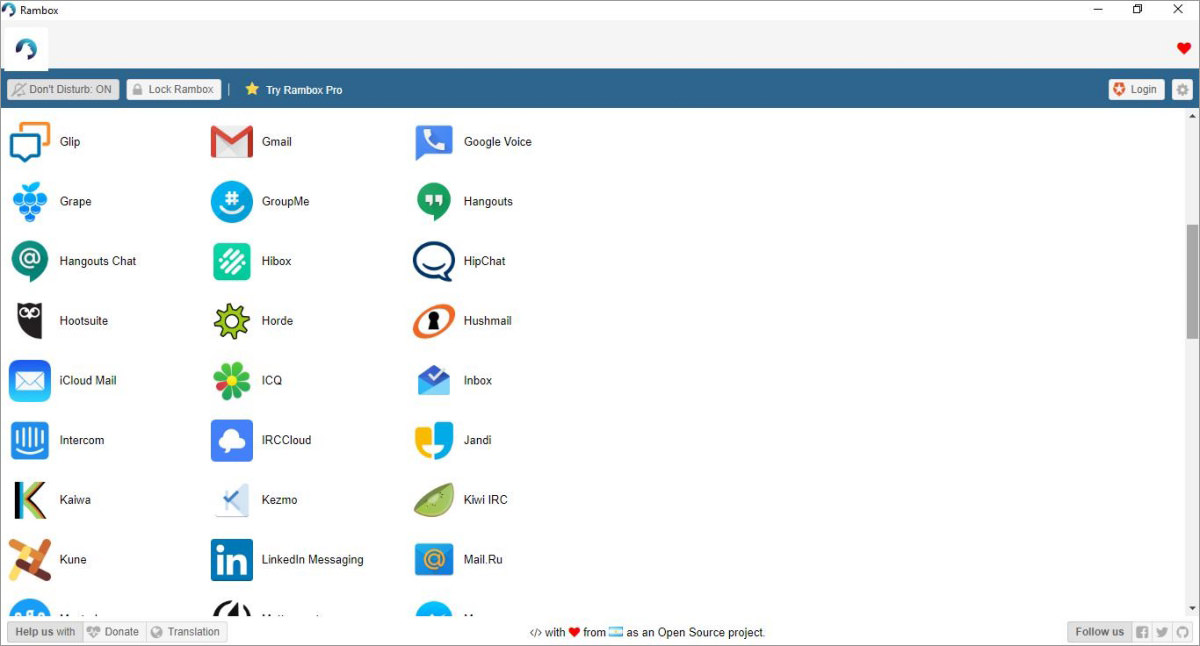The image size is (1200, 646).
Task: Open Rambox GitHub page icon
Action: [1182, 632]
